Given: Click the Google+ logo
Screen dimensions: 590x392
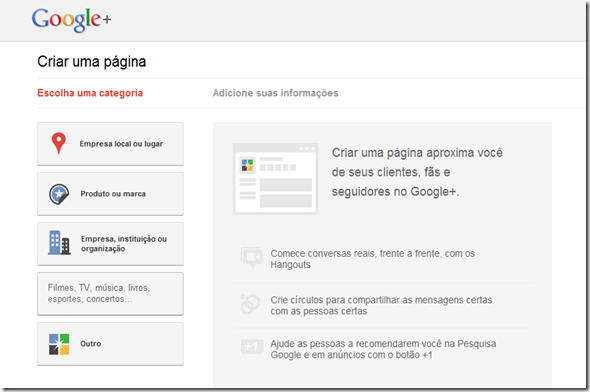Looking at the screenshot, I should (x=71, y=20).
